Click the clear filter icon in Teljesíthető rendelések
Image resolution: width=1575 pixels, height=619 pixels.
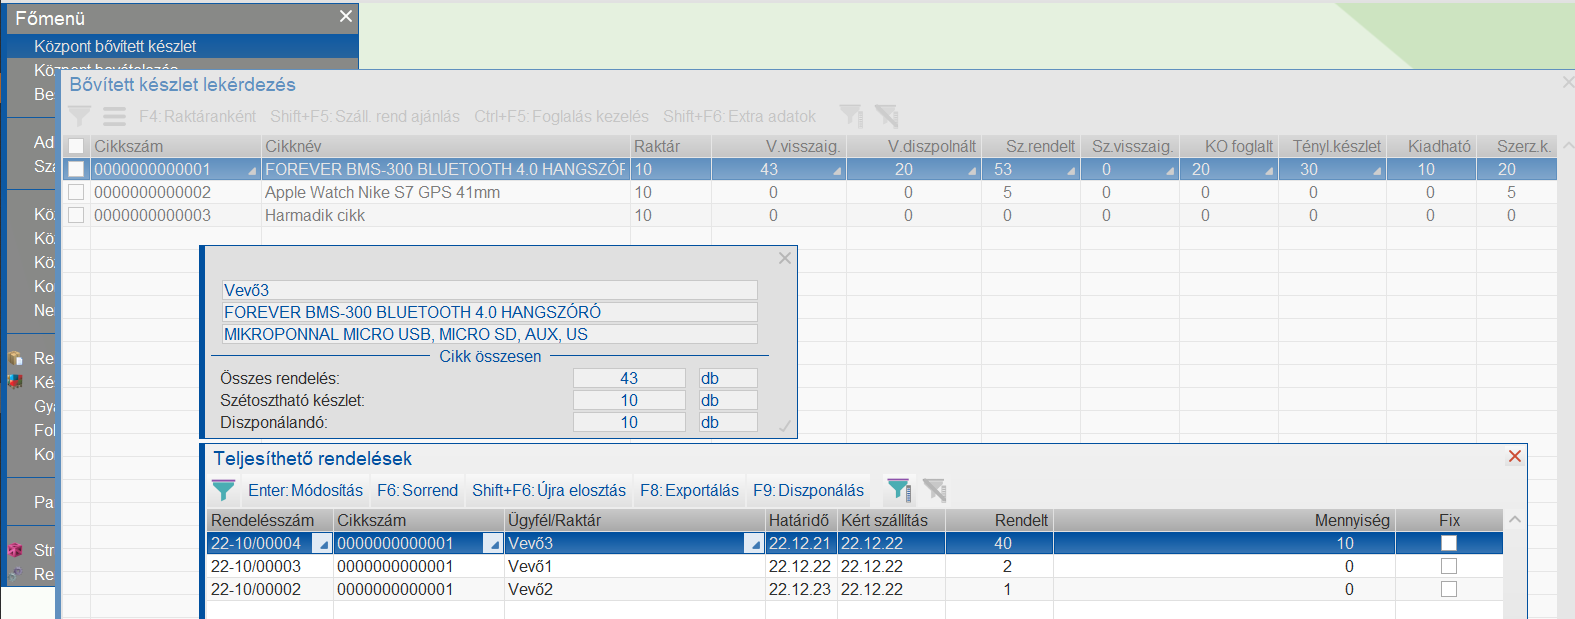[934, 490]
